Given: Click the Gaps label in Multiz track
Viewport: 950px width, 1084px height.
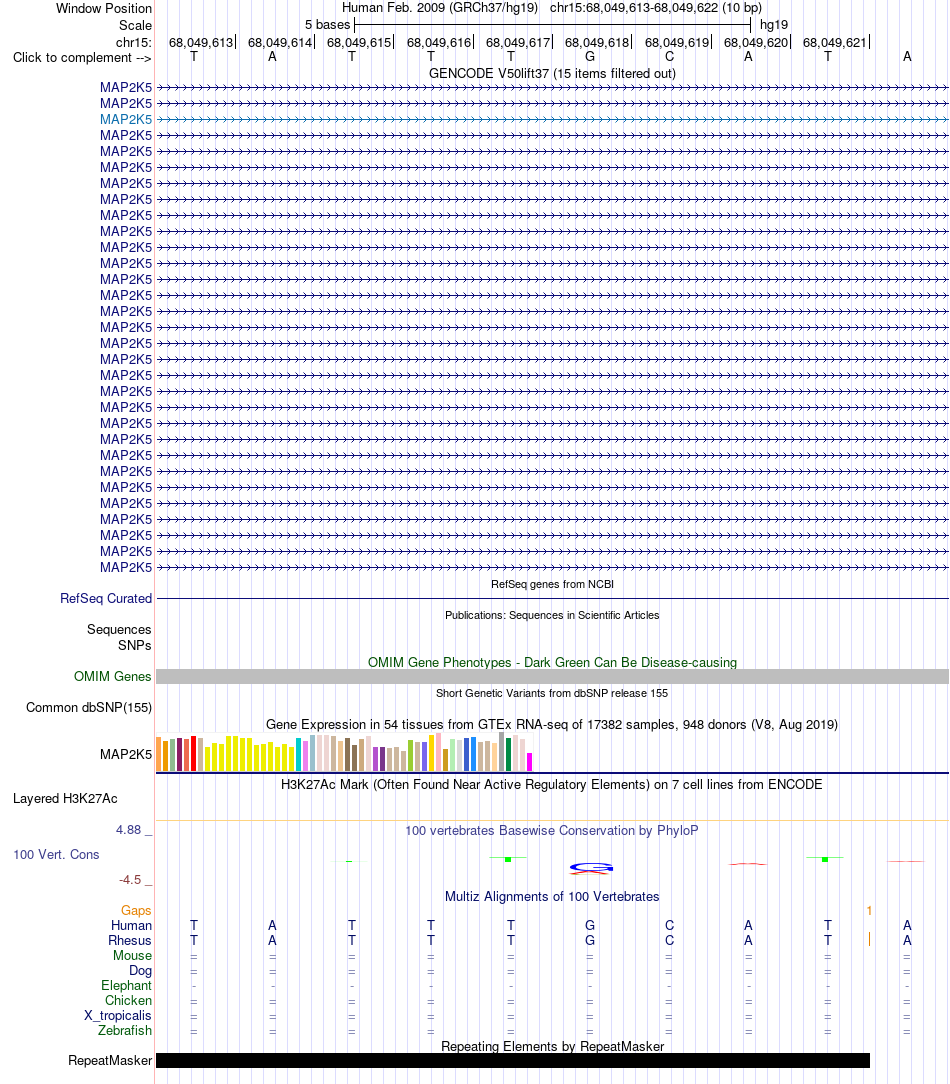Looking at the screenshot, I should (x=136, y=910).
